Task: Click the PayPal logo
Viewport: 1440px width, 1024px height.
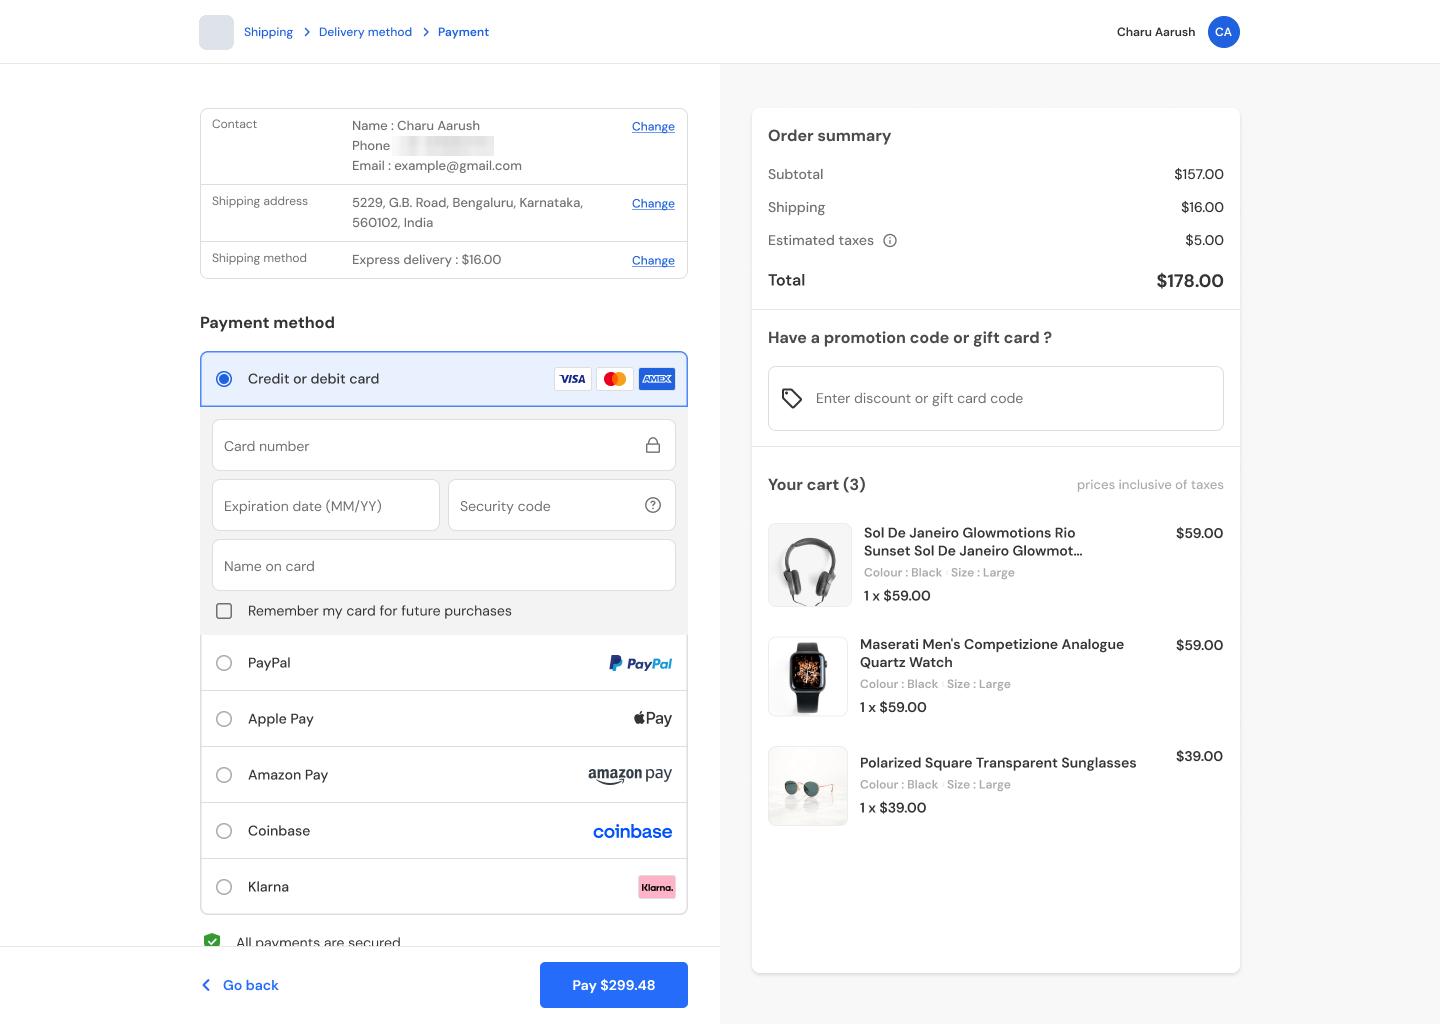Action: click(640, 663)
